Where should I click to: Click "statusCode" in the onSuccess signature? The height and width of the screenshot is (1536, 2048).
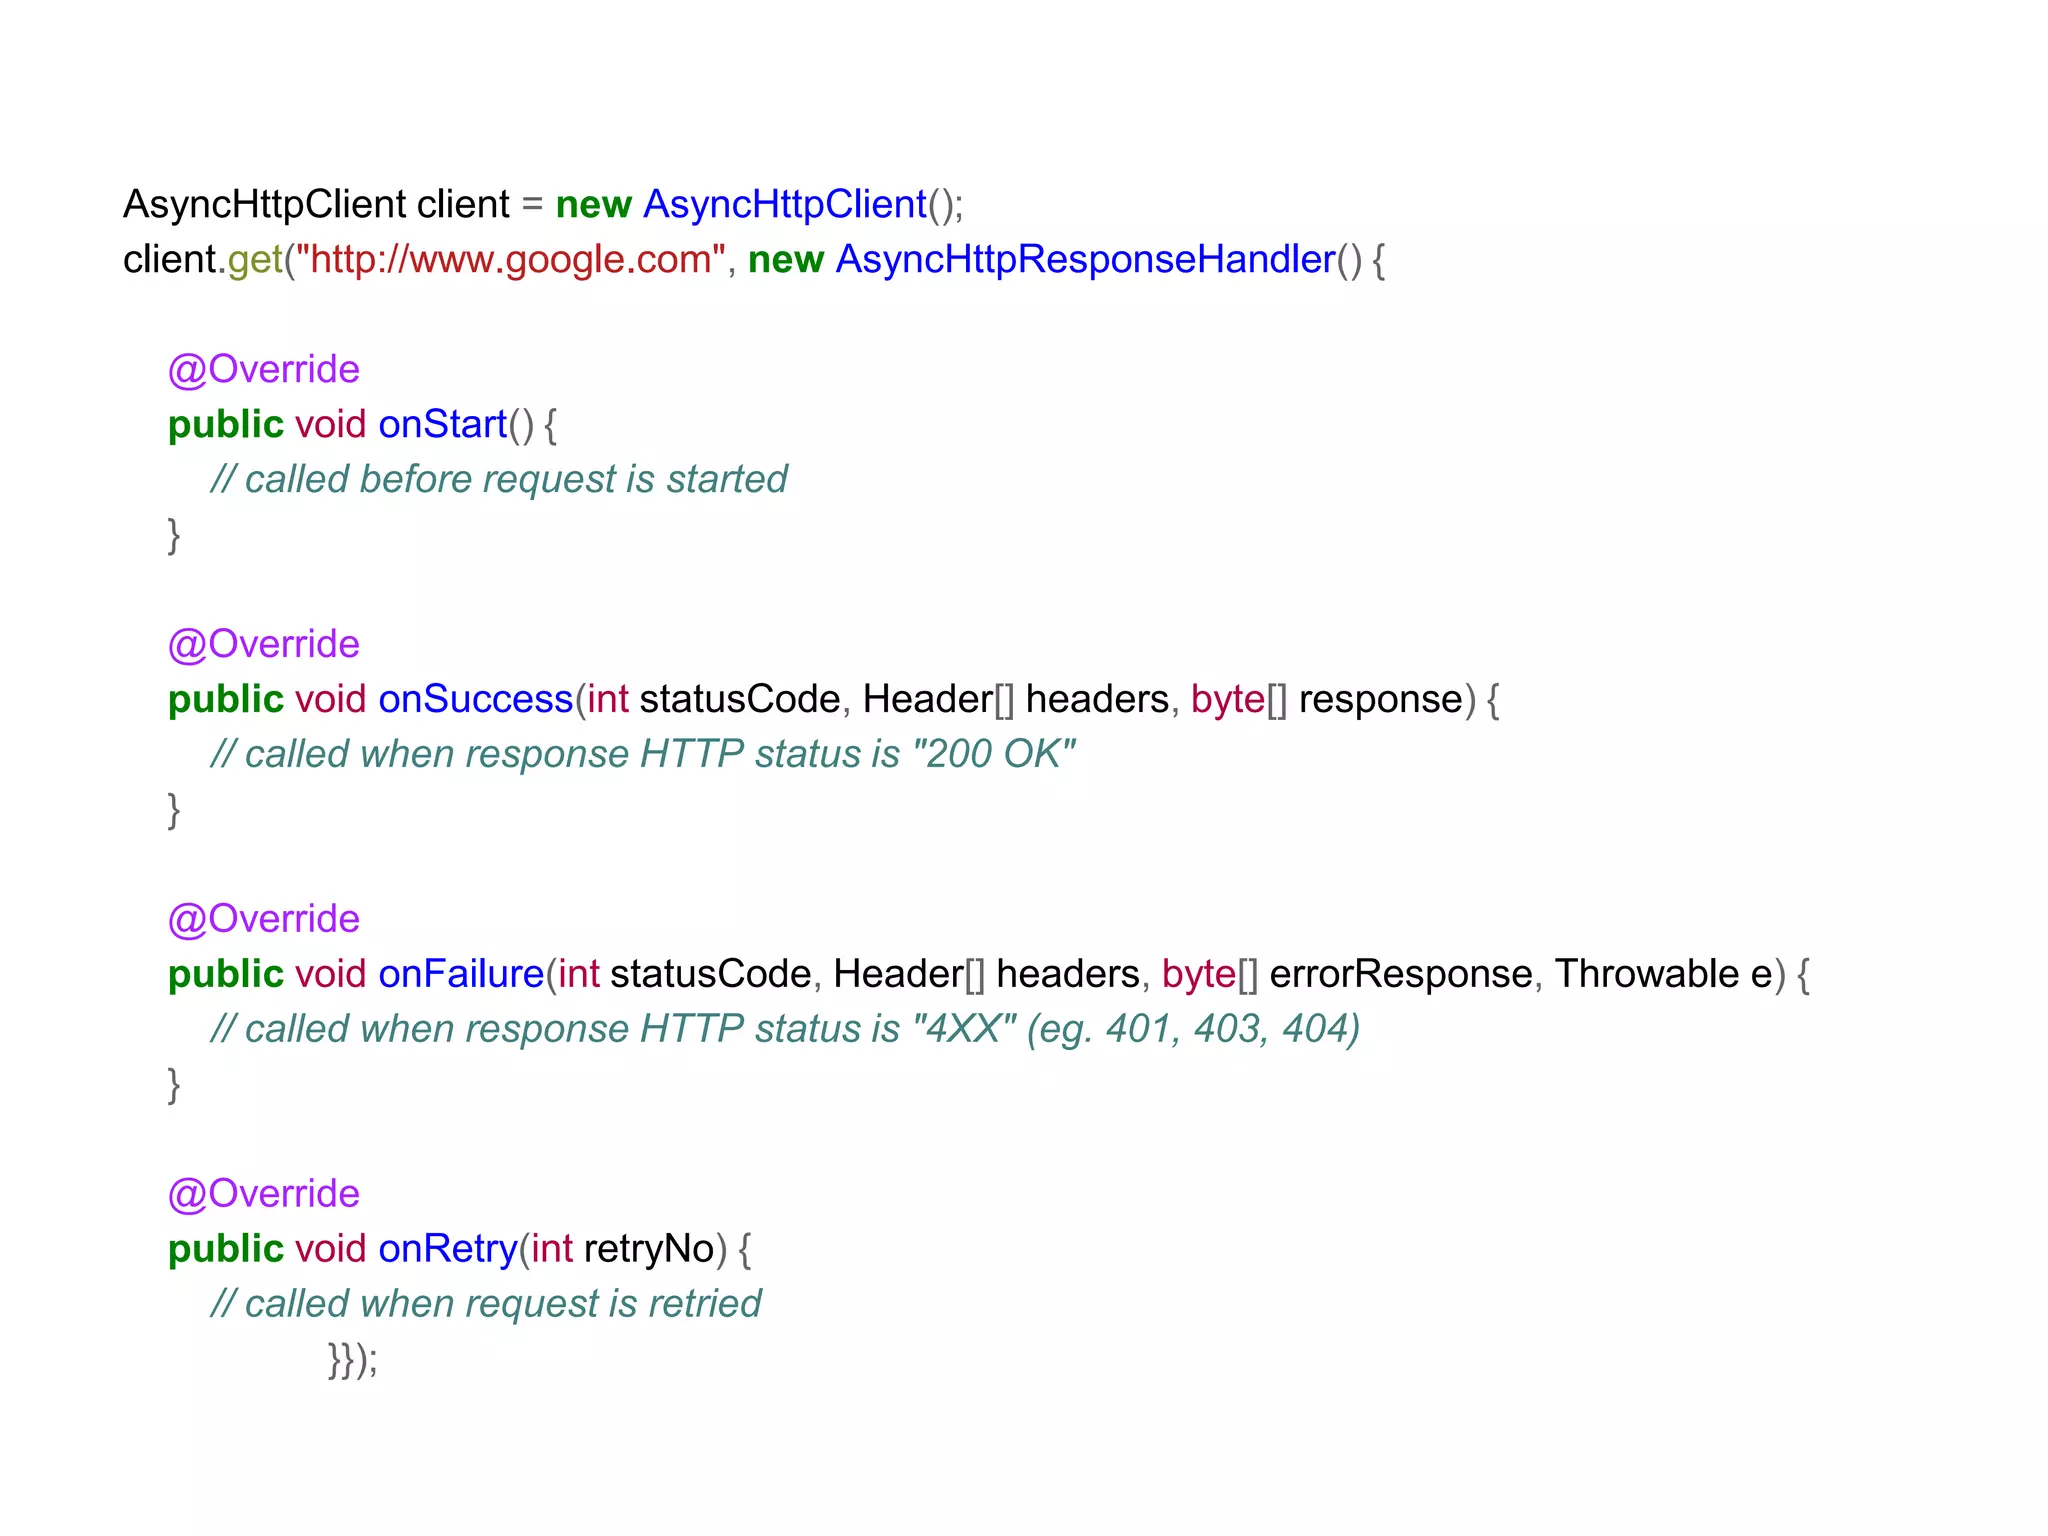(740, 700)
